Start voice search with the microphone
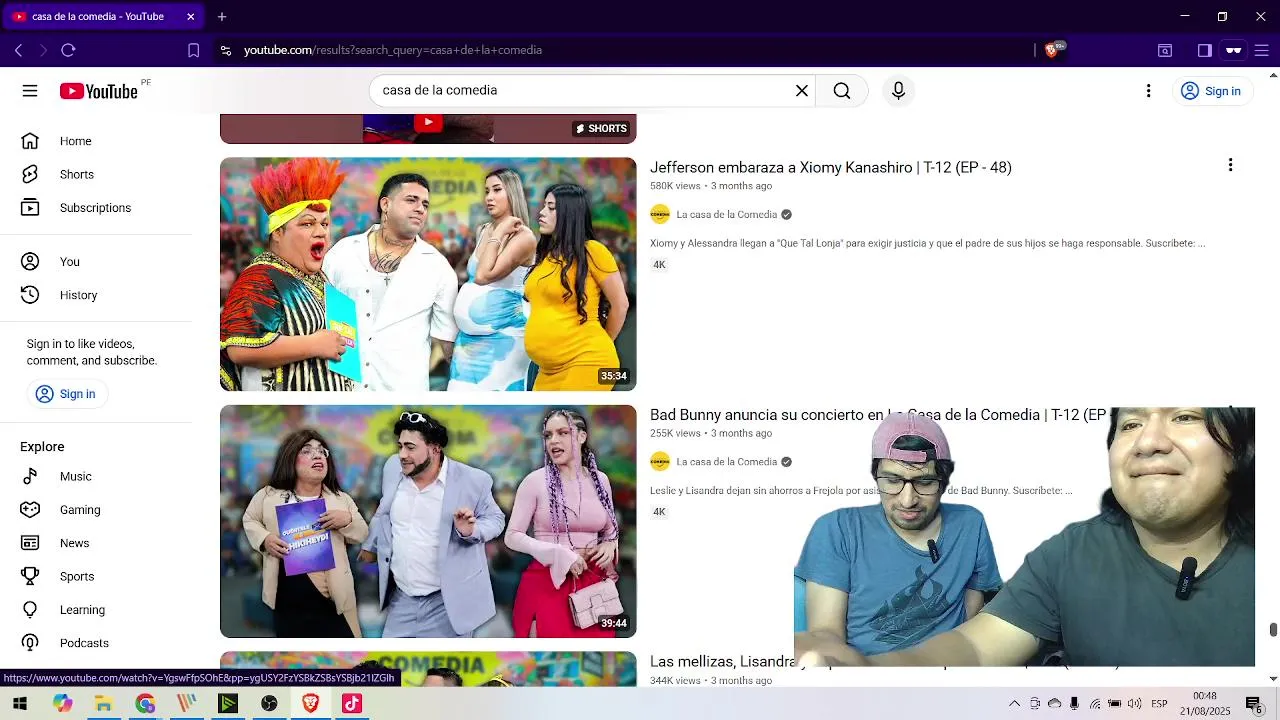 (x=898, y=91)
